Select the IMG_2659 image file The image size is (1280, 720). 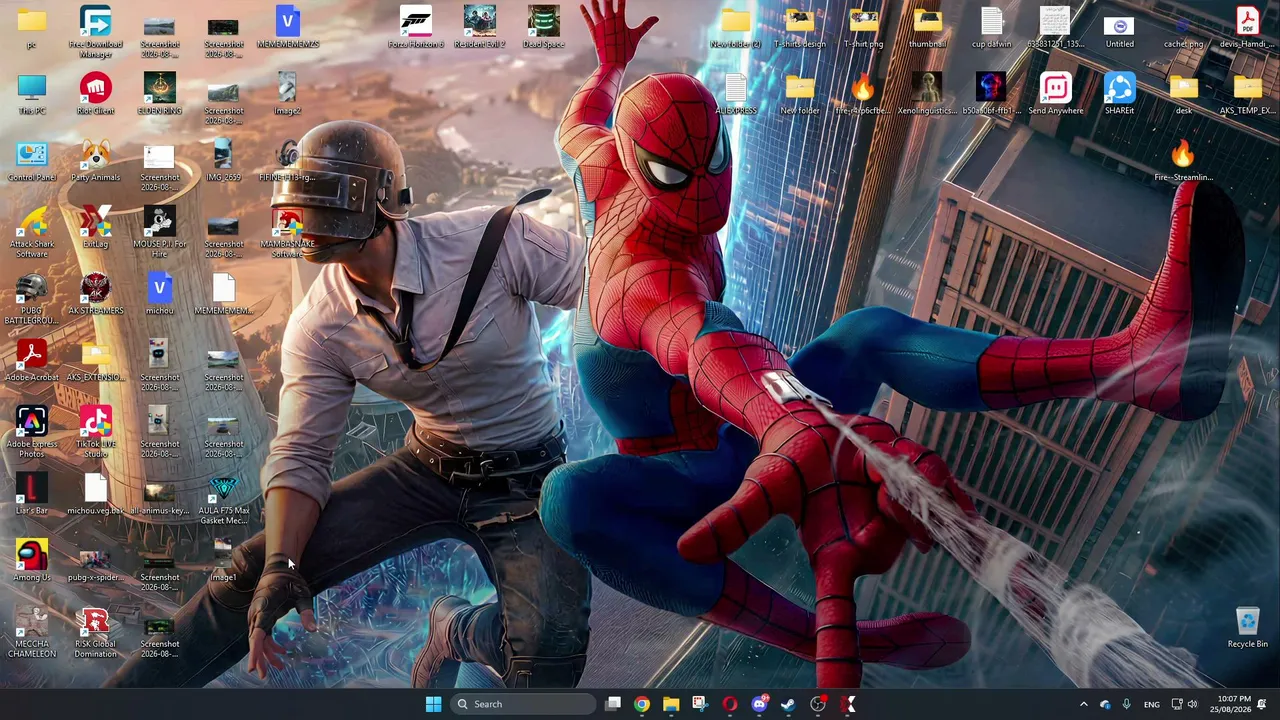(x=223, y=162)
